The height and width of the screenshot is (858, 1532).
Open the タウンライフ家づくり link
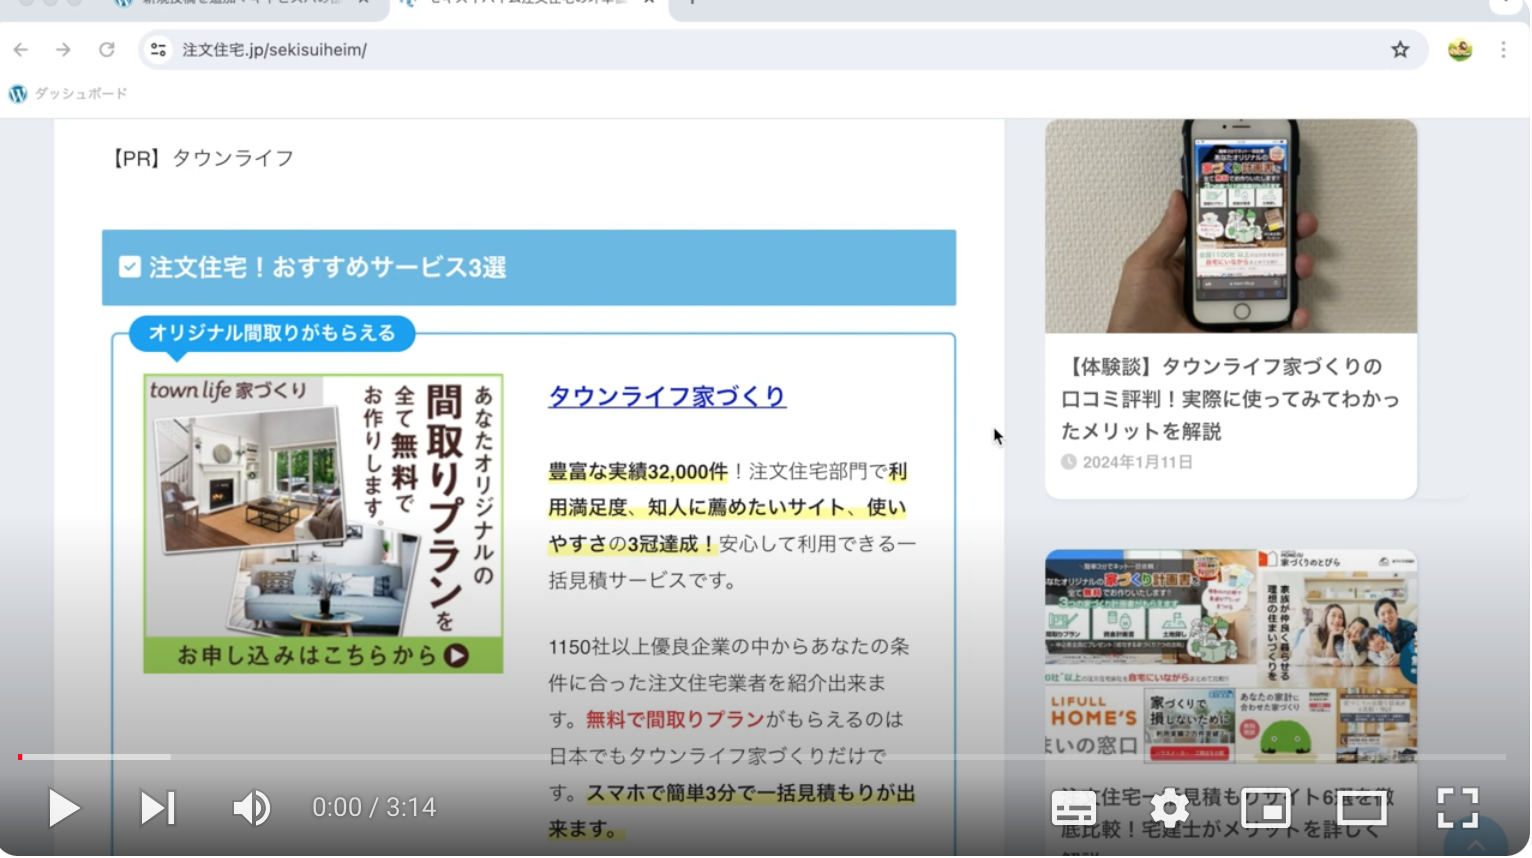click(667, 396)
